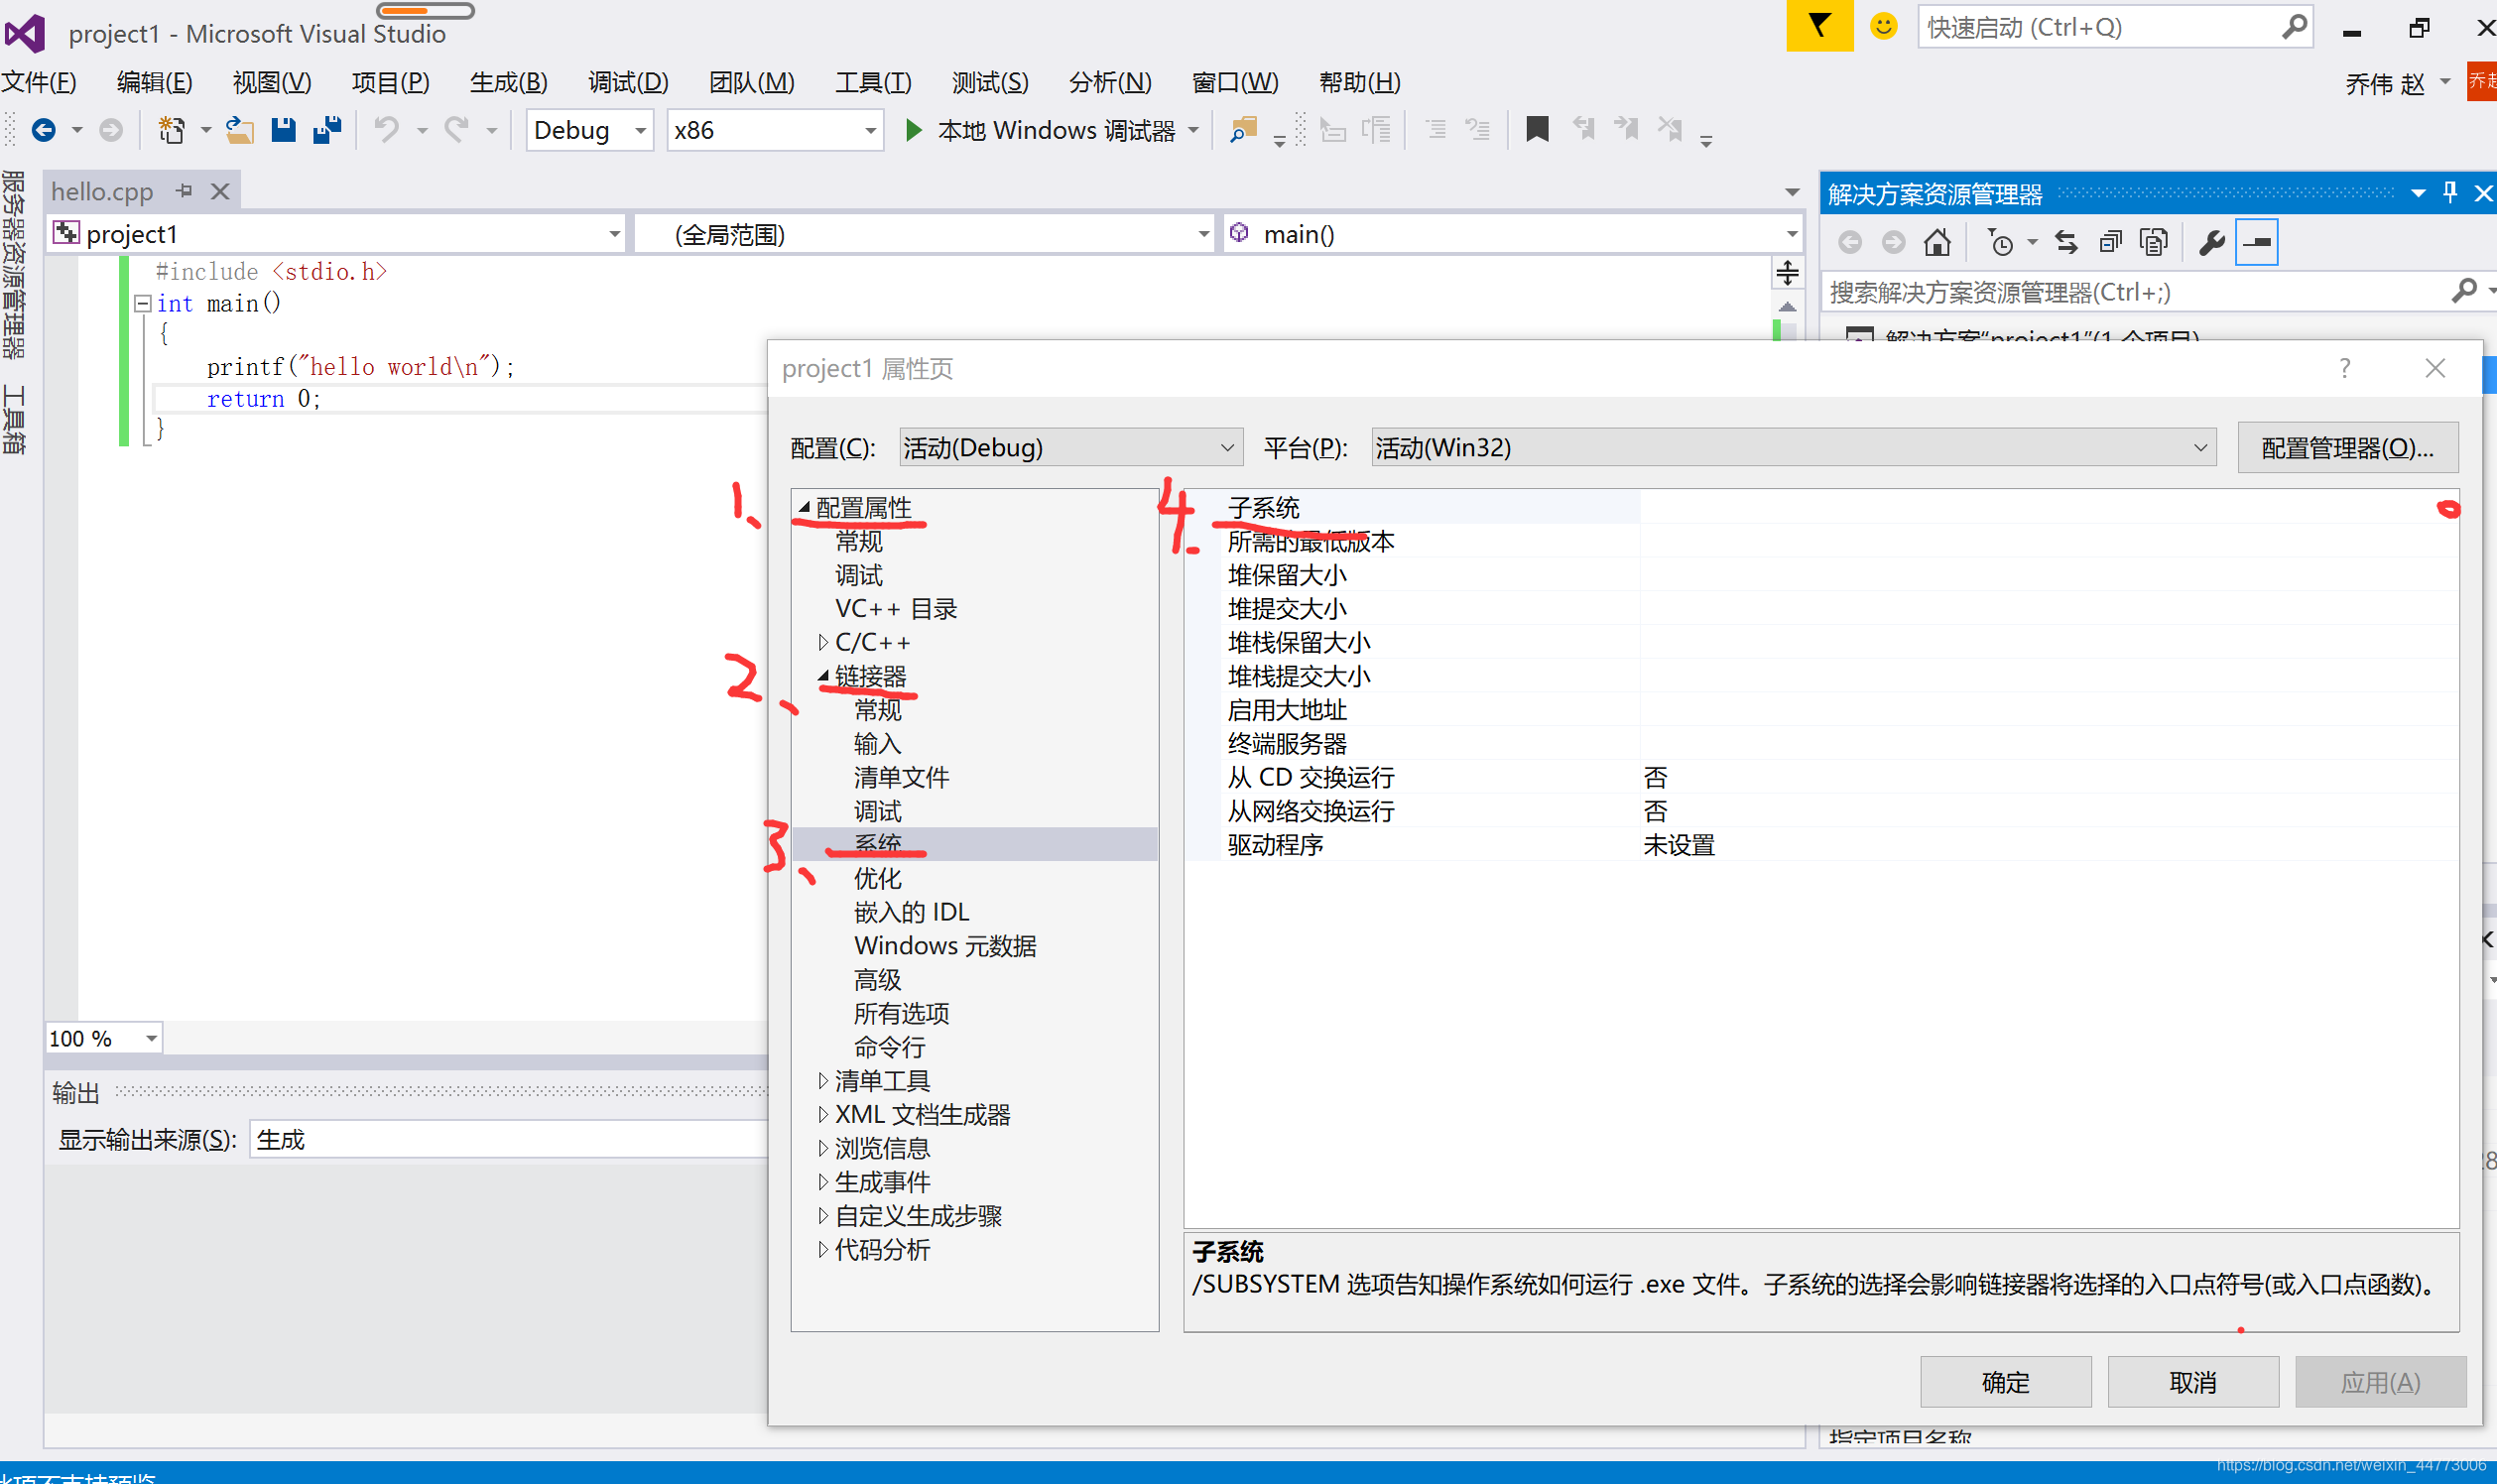The image size is (2497, 1484).
Task: Click the Find in Files toolbar icon
Action: click(1243, 130)
